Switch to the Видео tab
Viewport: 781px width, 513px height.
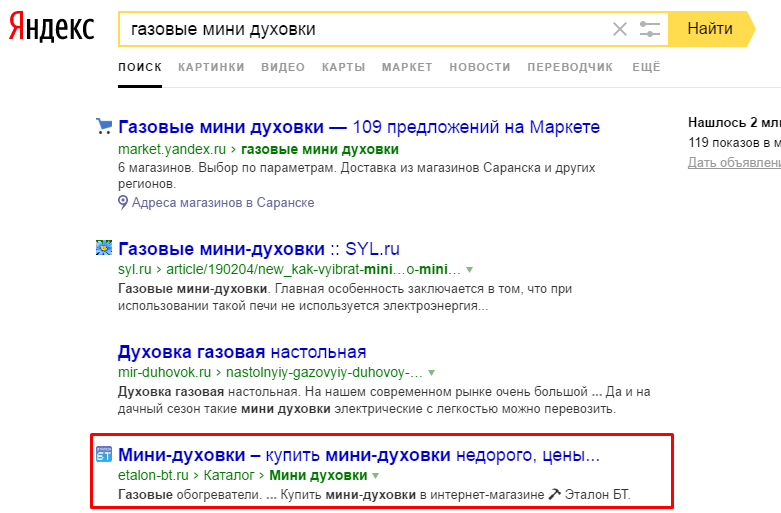pos(283,67)
